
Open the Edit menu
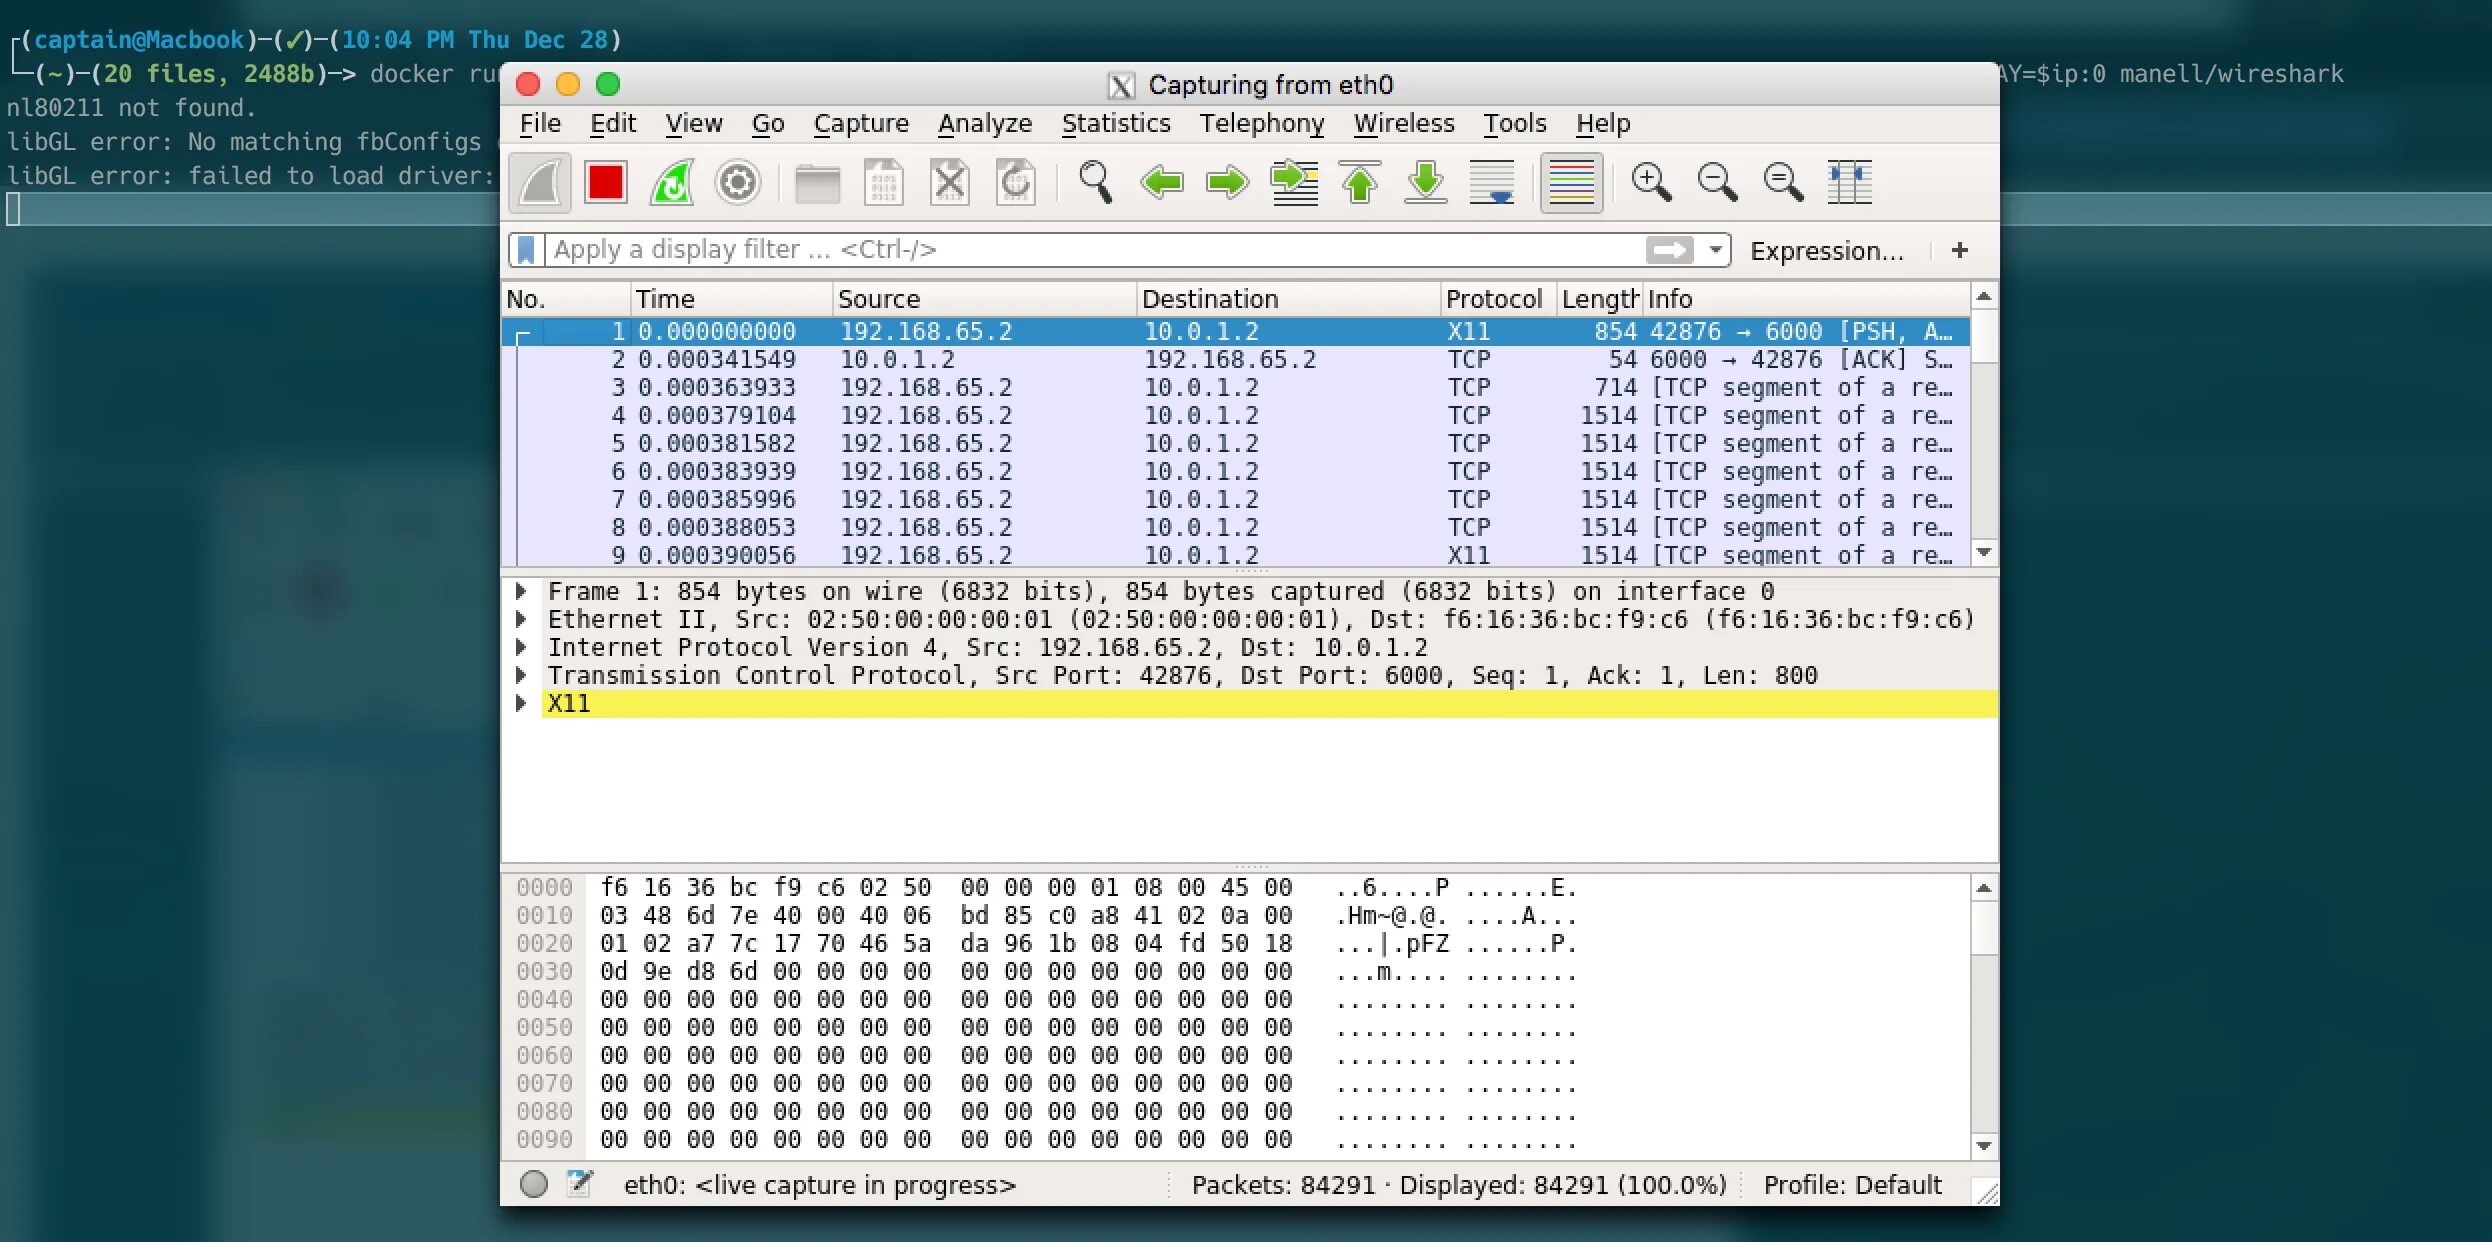tap(613, 124)
